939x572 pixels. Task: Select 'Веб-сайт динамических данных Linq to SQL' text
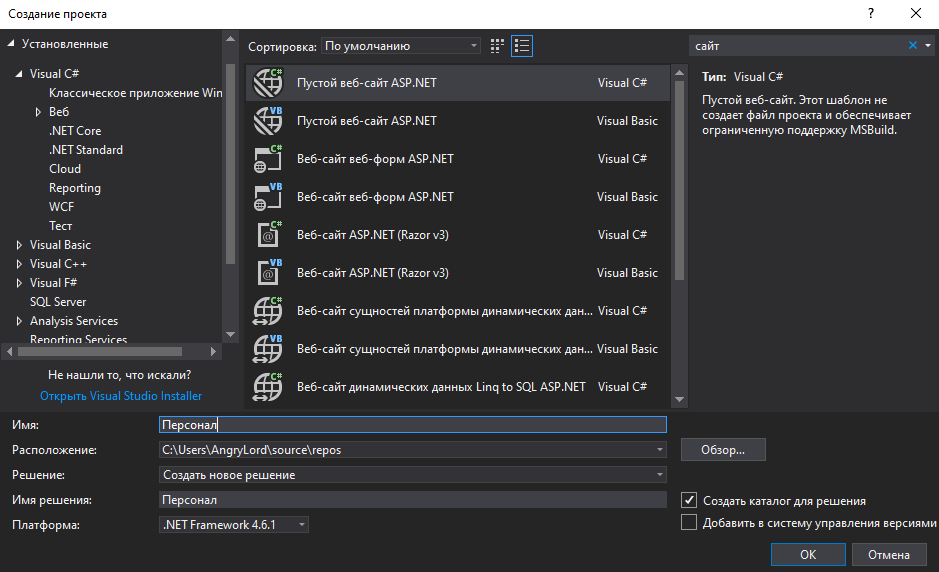[x=441, y=387]
